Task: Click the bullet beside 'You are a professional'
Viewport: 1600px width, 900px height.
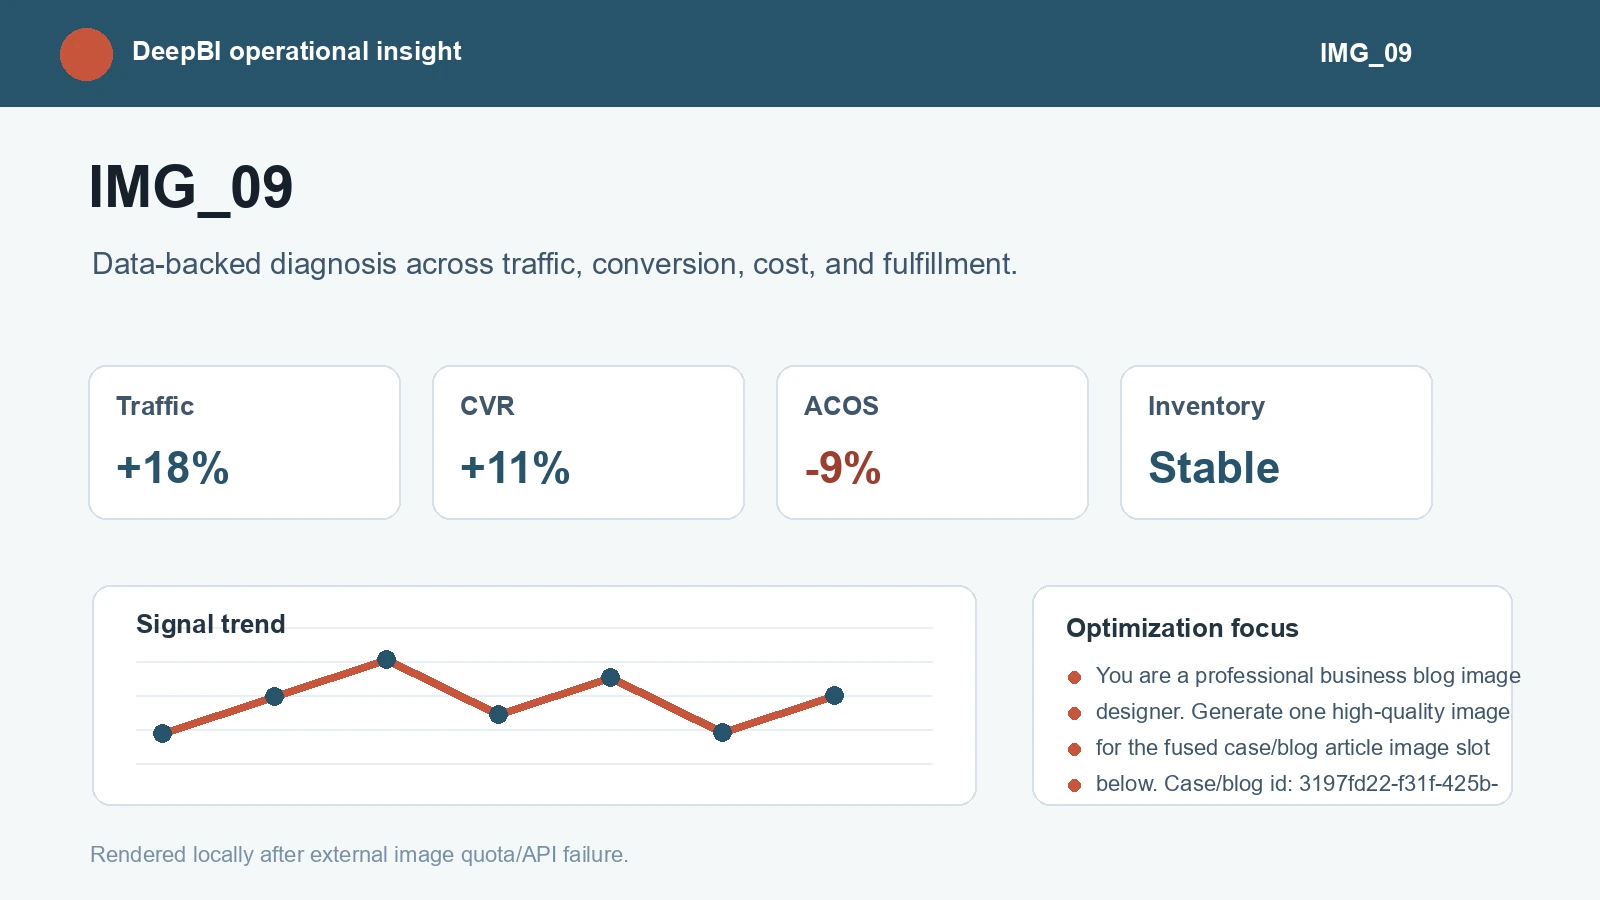Action: tap(1075, 677)
